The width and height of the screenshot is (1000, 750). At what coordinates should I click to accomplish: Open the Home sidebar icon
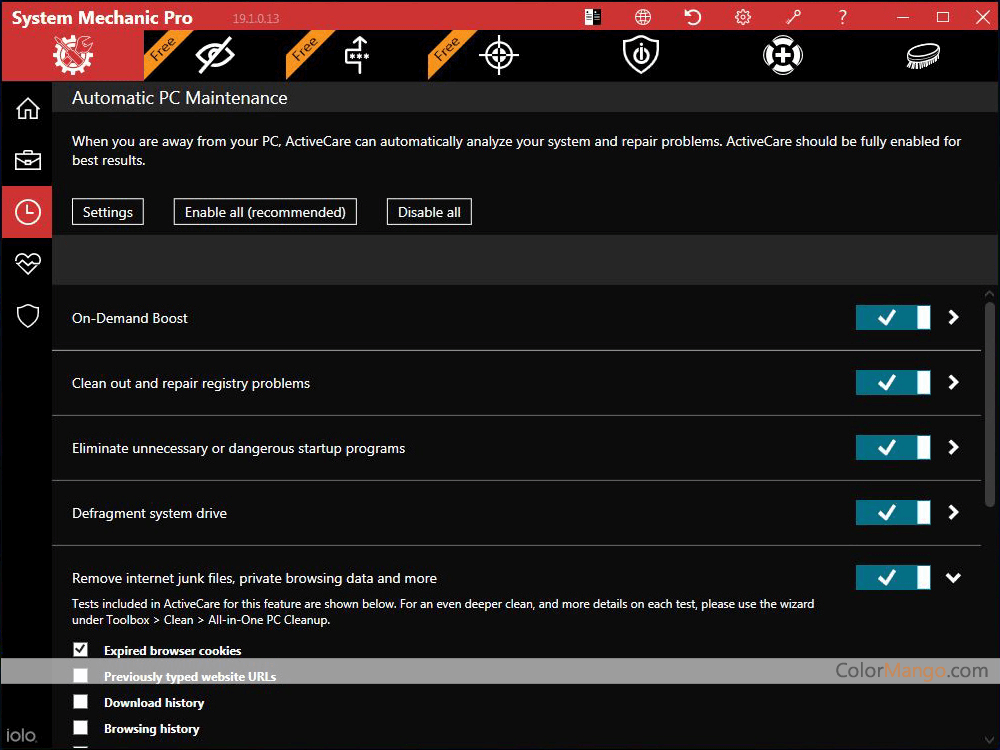[27, 109]
